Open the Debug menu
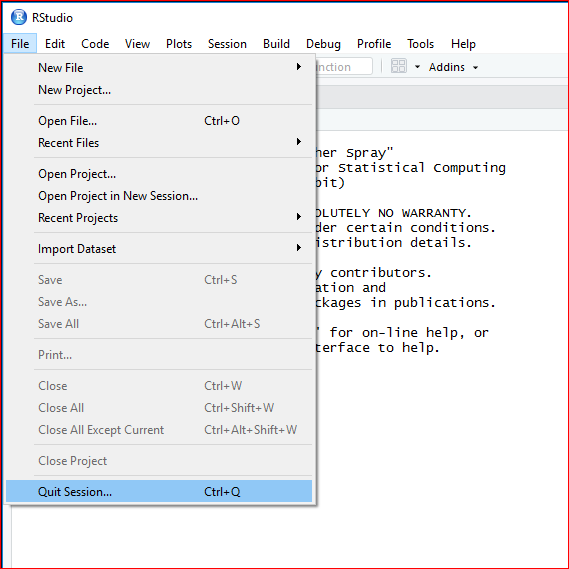The height and width of the screenshot is (569, 569). 323,44
